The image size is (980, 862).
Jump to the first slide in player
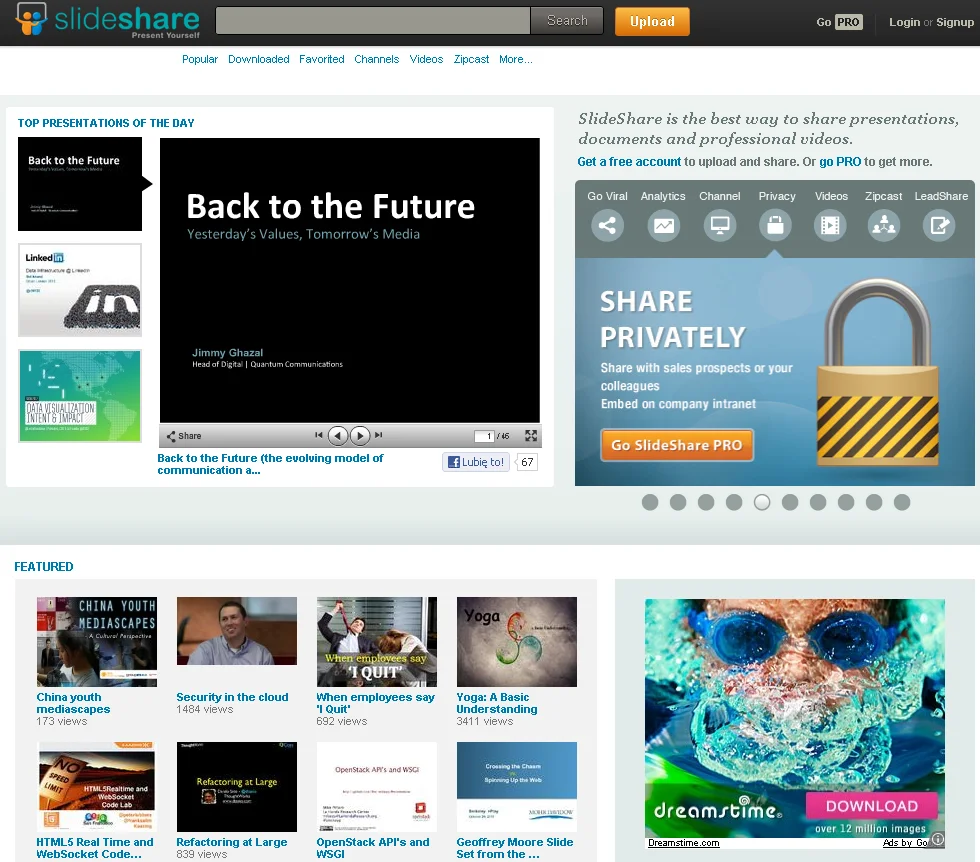click(319, 435)
